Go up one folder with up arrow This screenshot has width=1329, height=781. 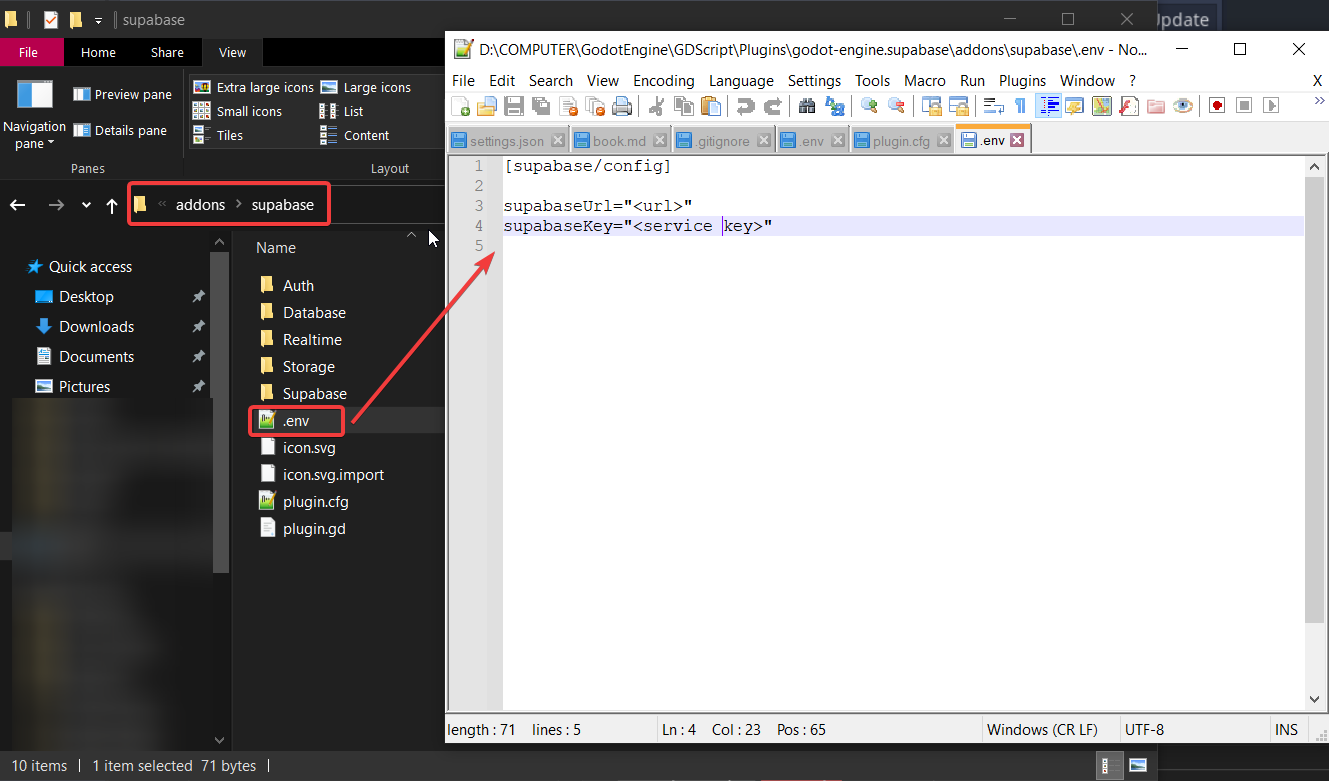tap(112, 205)
